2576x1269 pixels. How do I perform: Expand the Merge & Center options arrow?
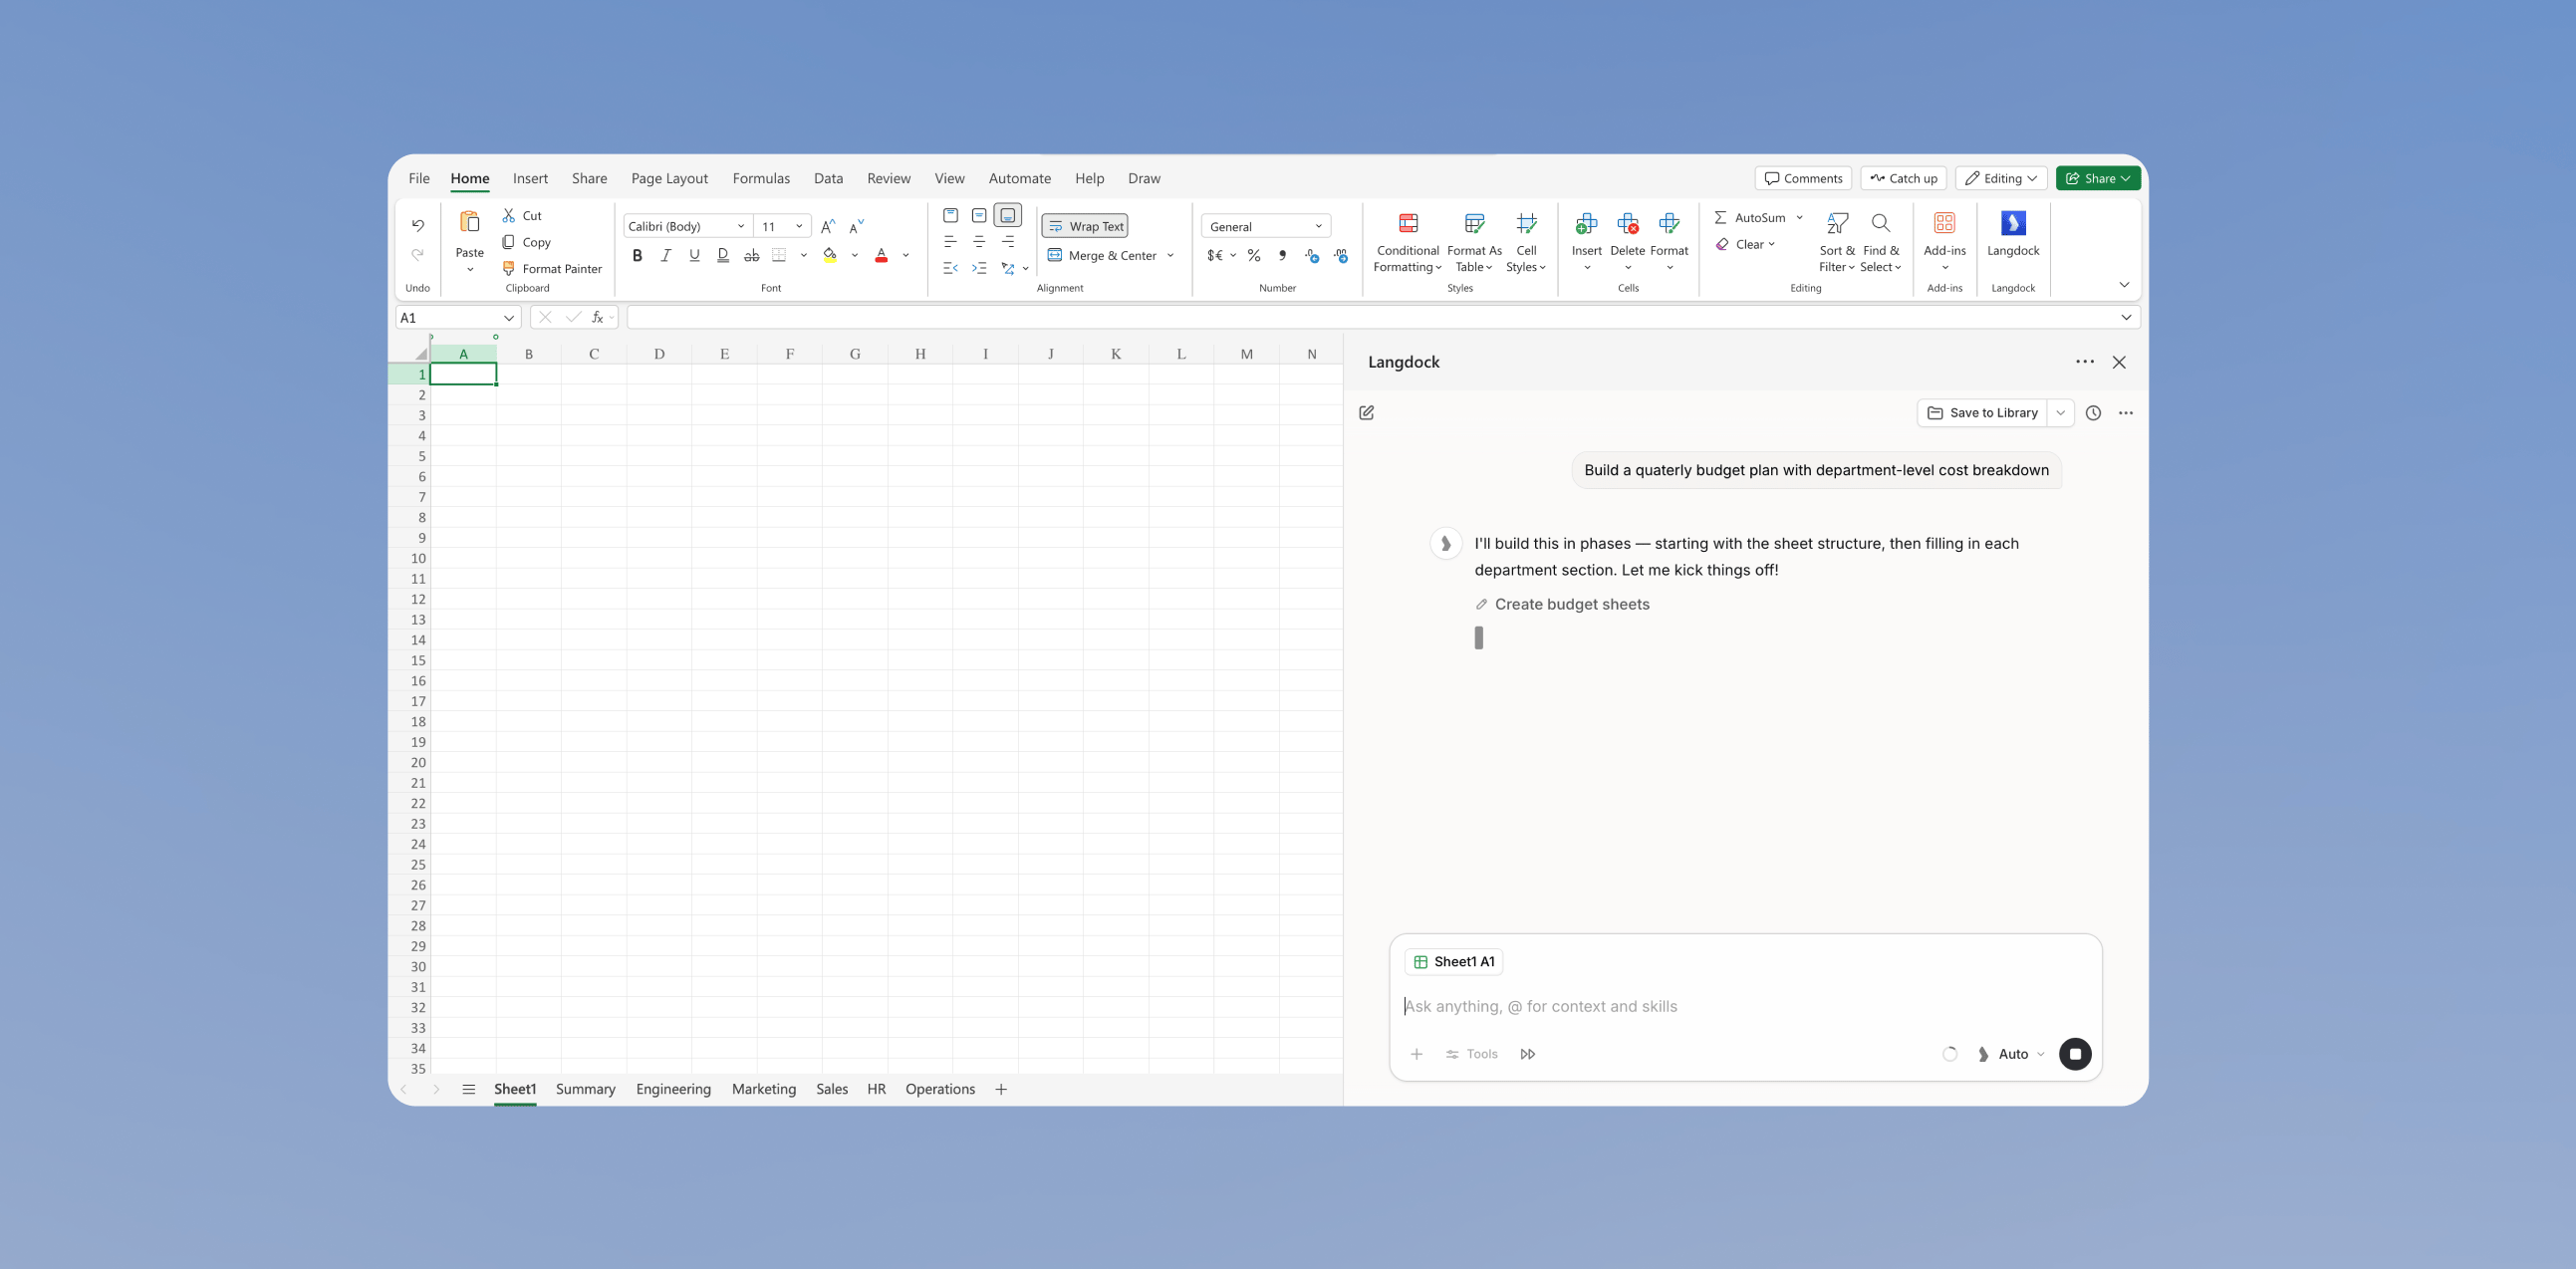(1170, 256)
